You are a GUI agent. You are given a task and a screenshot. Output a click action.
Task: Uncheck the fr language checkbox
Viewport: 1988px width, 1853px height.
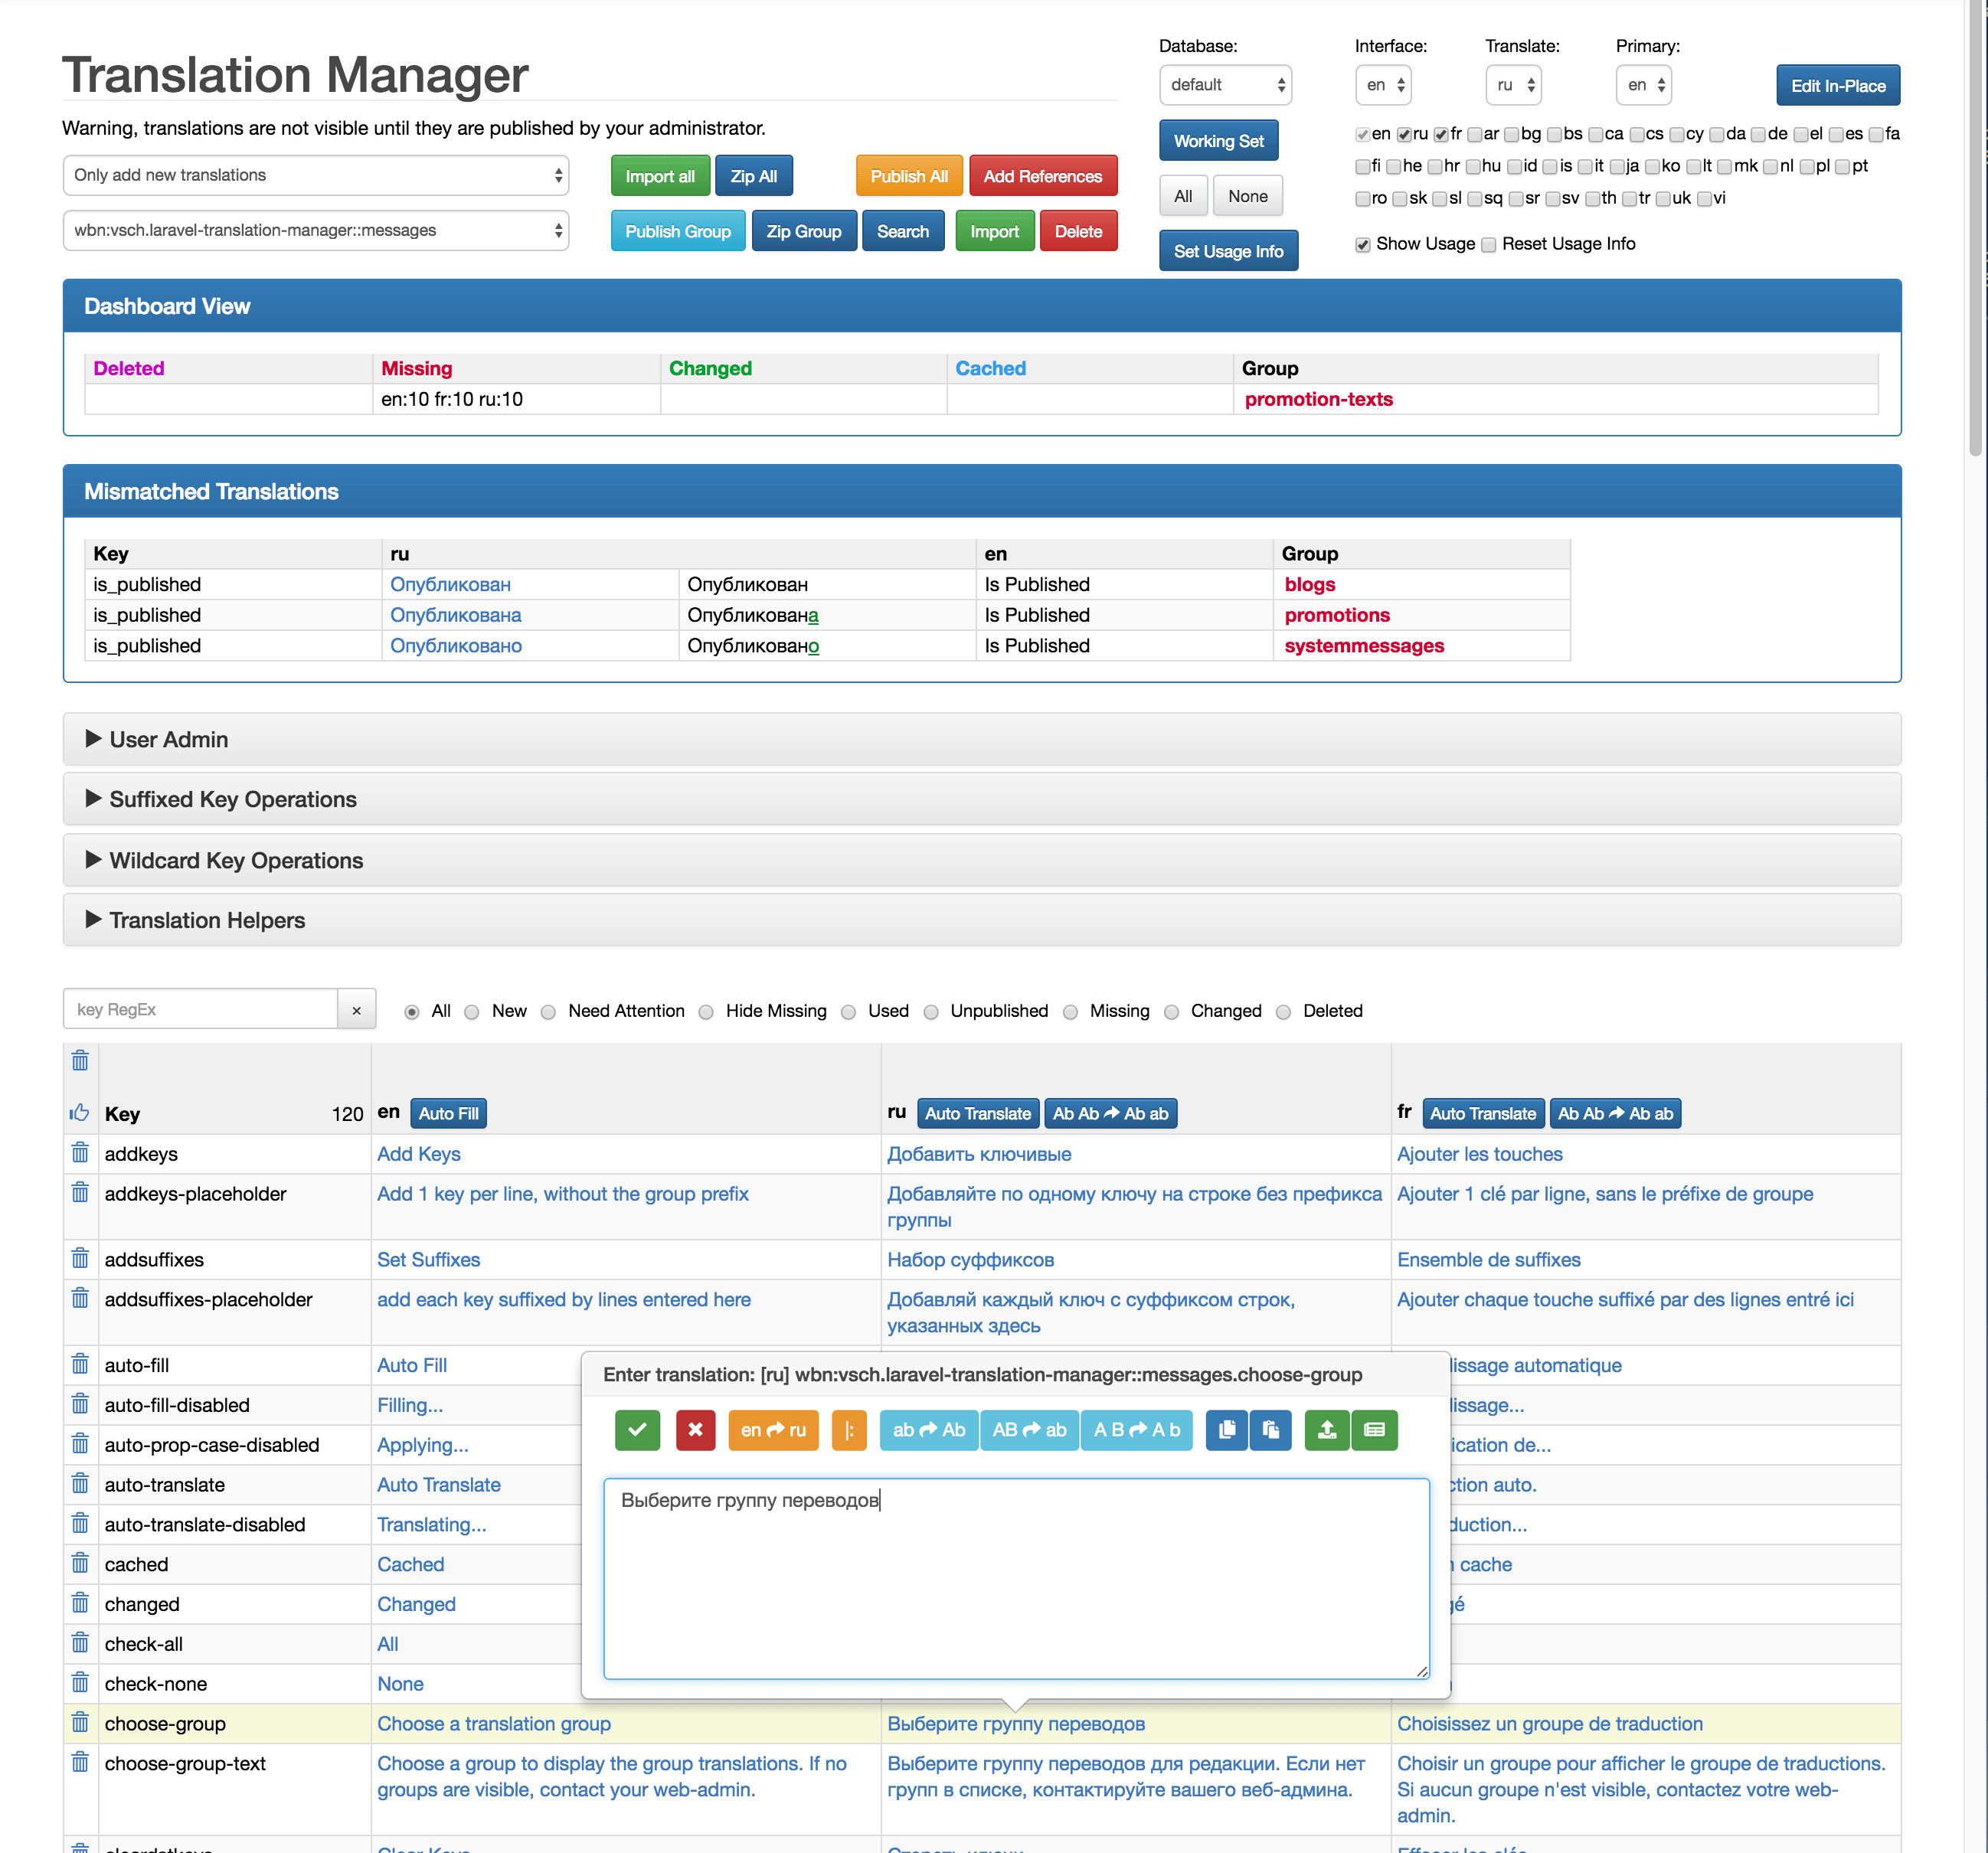(1441, 134)
